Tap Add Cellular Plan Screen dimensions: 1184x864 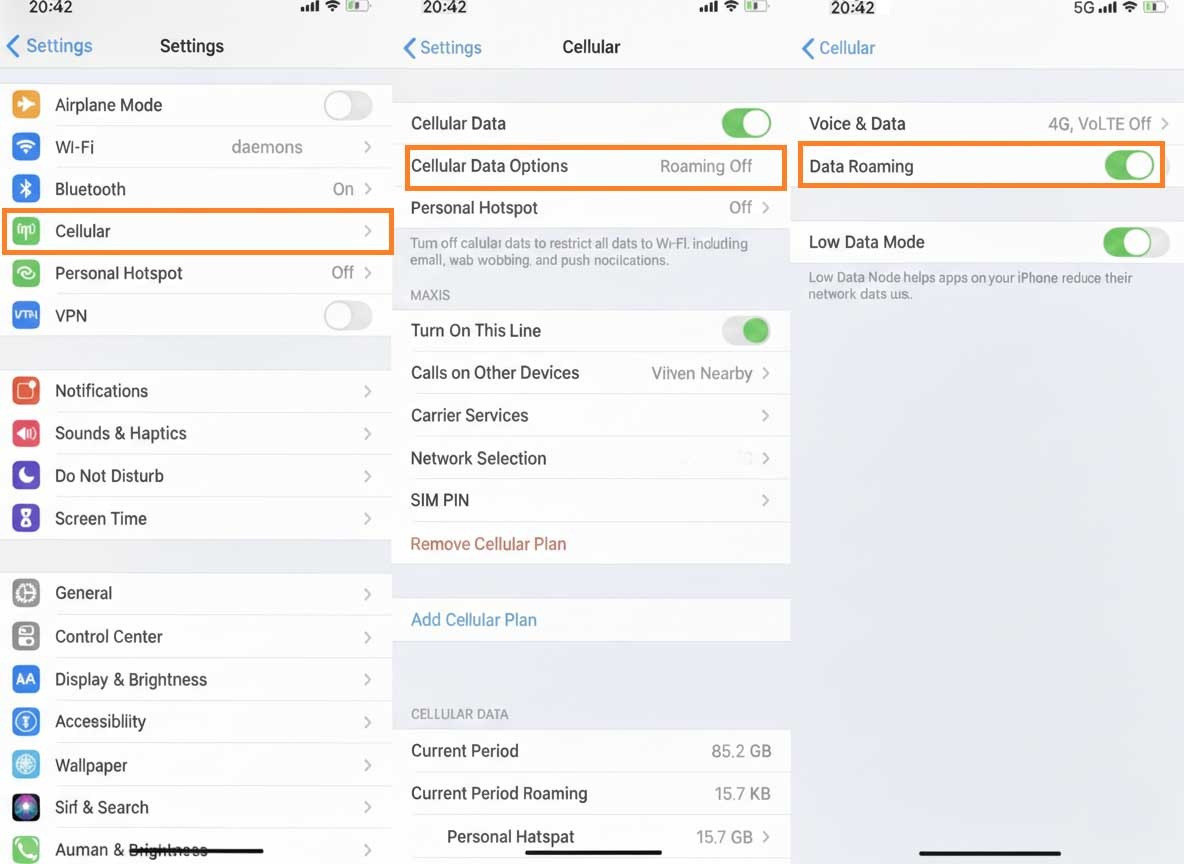473,619
